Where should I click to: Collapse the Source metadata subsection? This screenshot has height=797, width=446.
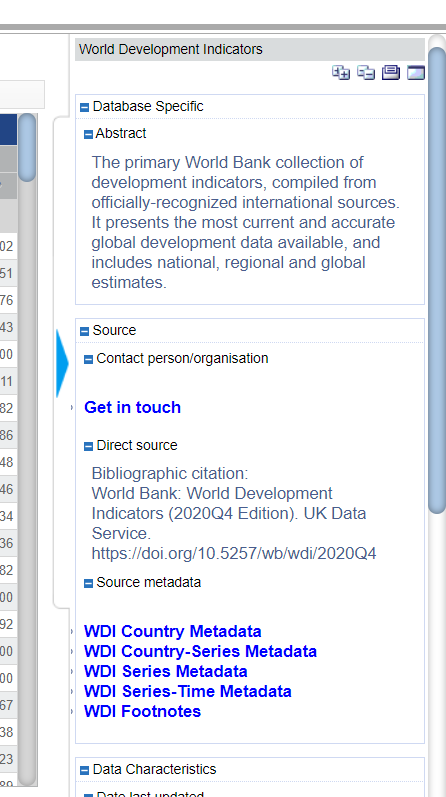tap(88, 584)
